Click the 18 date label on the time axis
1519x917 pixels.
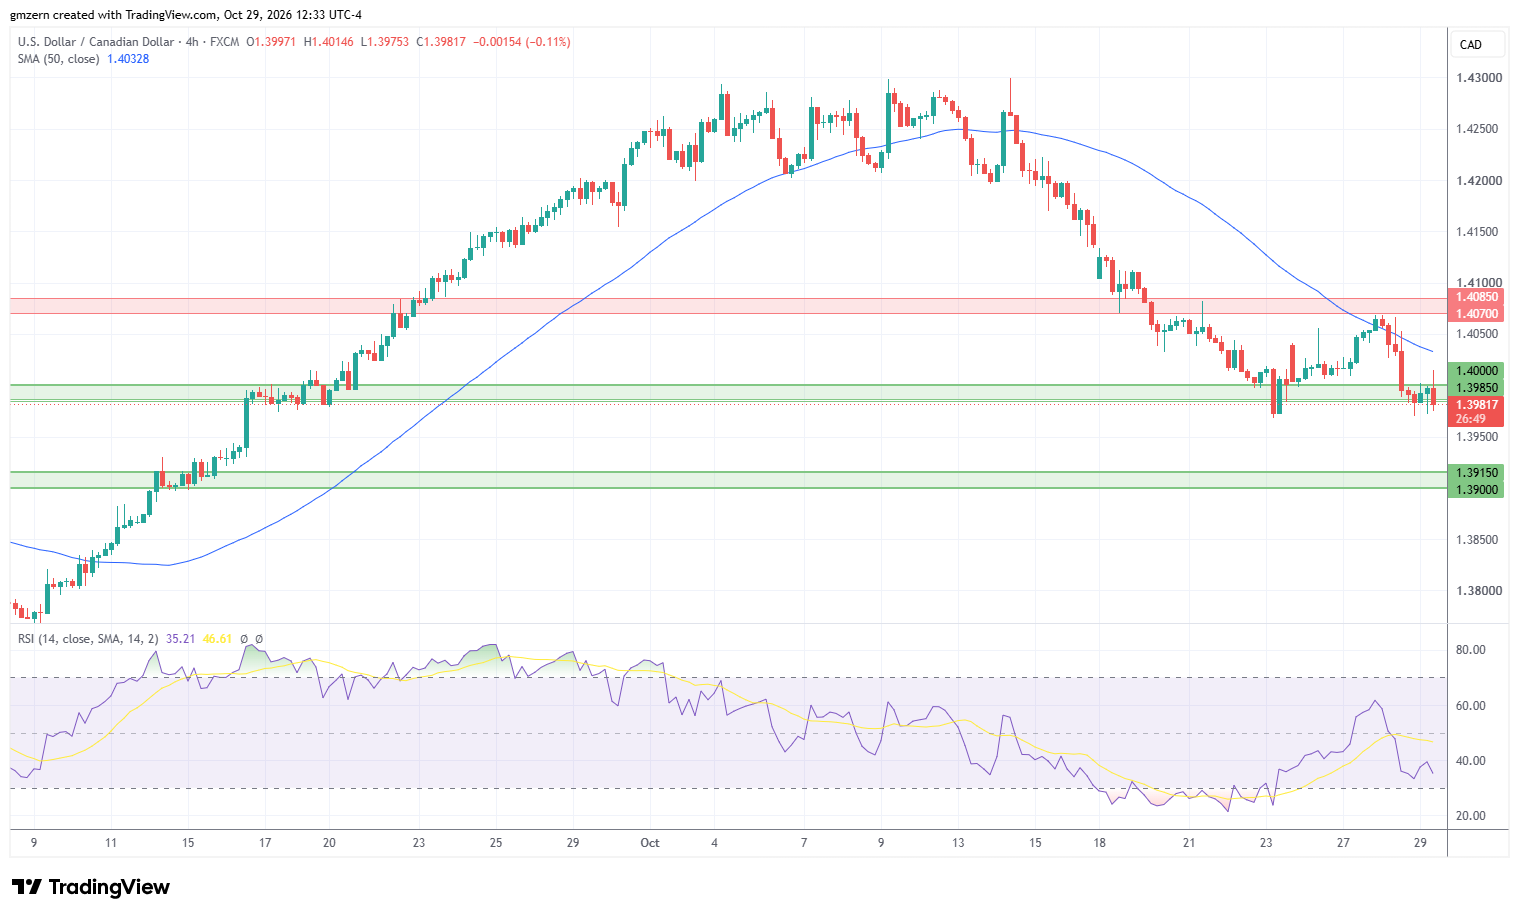1099,843
